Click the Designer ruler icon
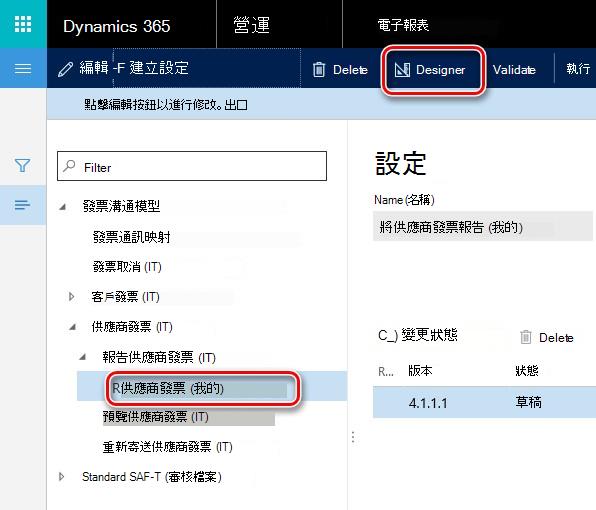Screen dimensions: 596x510 point(402,70)
